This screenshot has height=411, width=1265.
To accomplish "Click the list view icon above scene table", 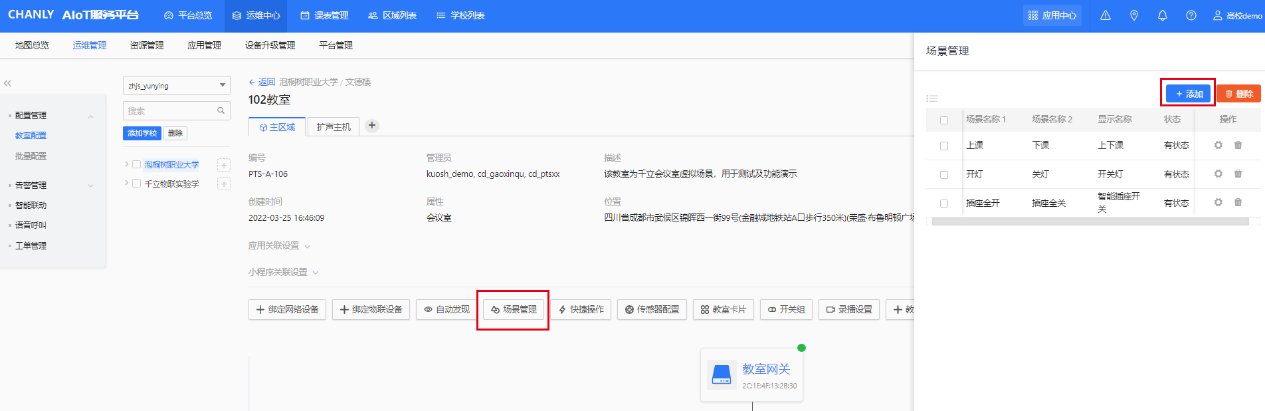I will (x=932, y=98).
